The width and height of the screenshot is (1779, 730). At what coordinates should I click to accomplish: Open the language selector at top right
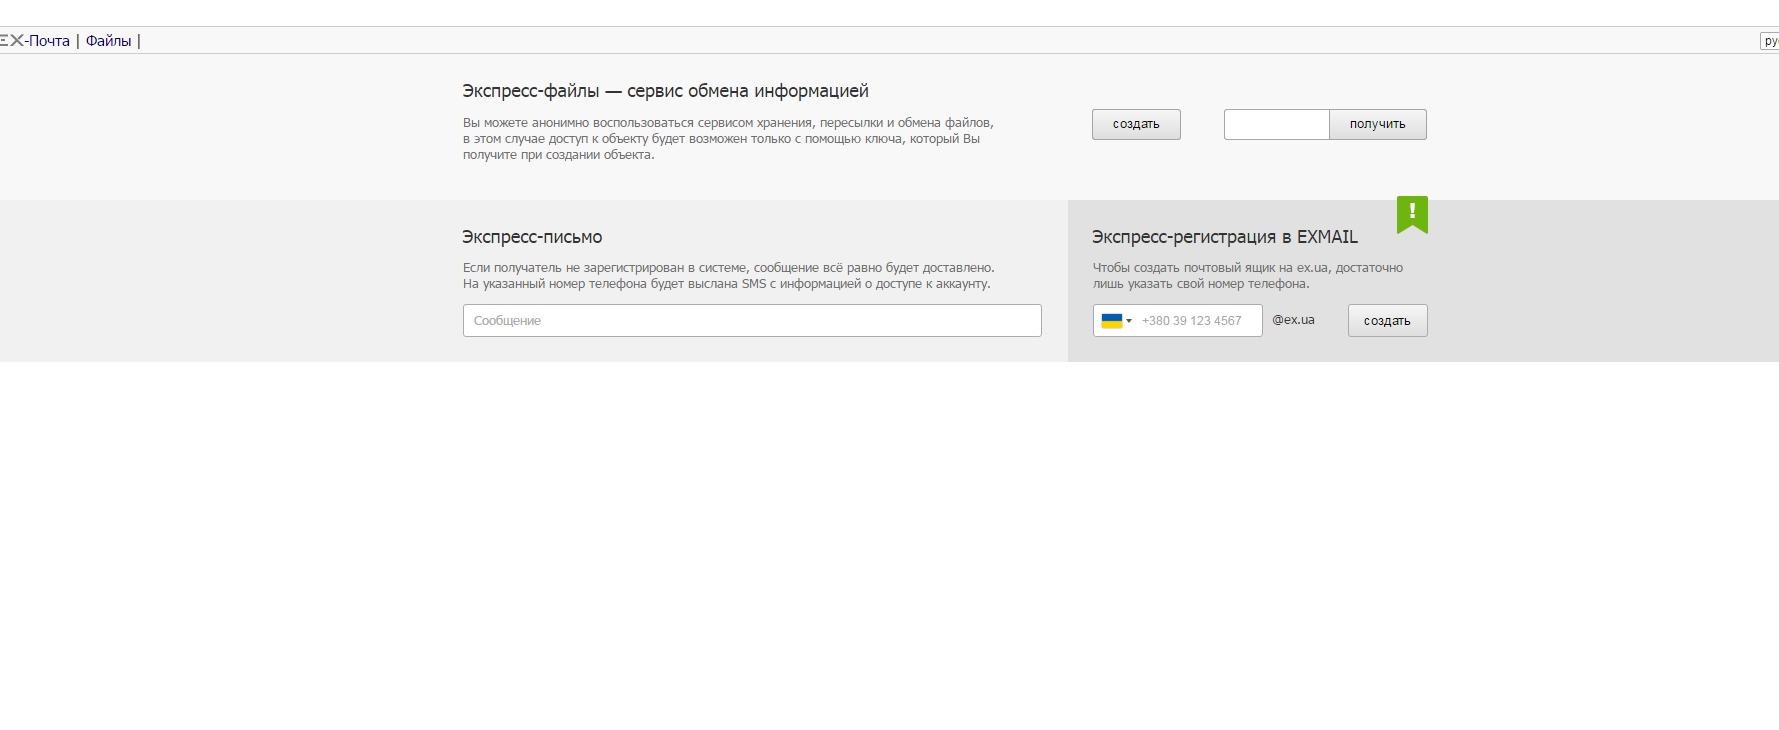pyautogui.click(x=1770, y=41)
